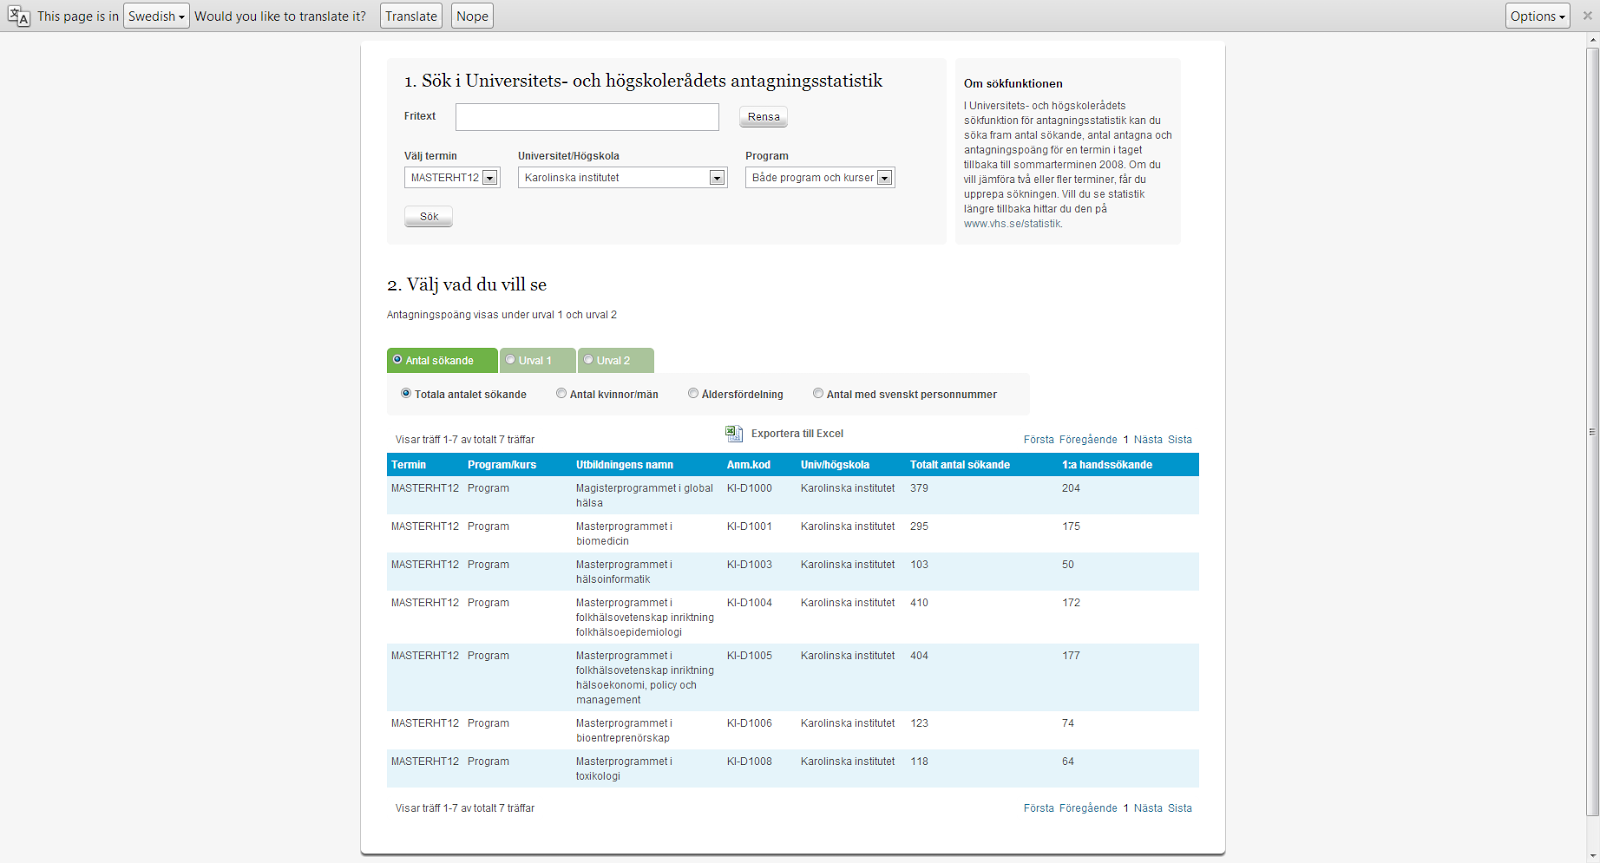
Task: Click the Excel export icon
Action: click(734, 433)
